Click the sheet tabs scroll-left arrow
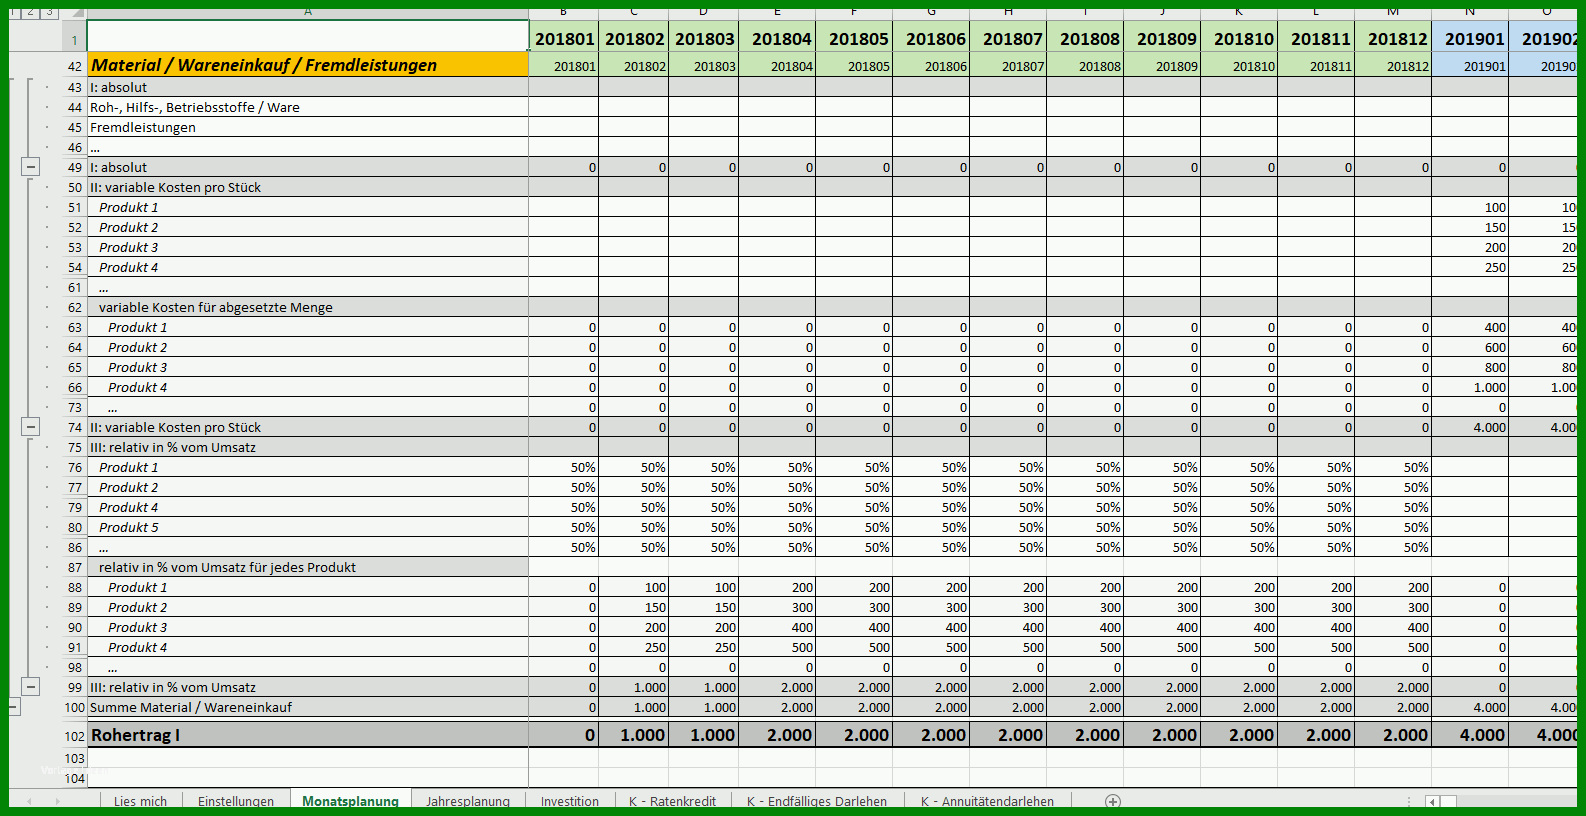 pos(30,801)
